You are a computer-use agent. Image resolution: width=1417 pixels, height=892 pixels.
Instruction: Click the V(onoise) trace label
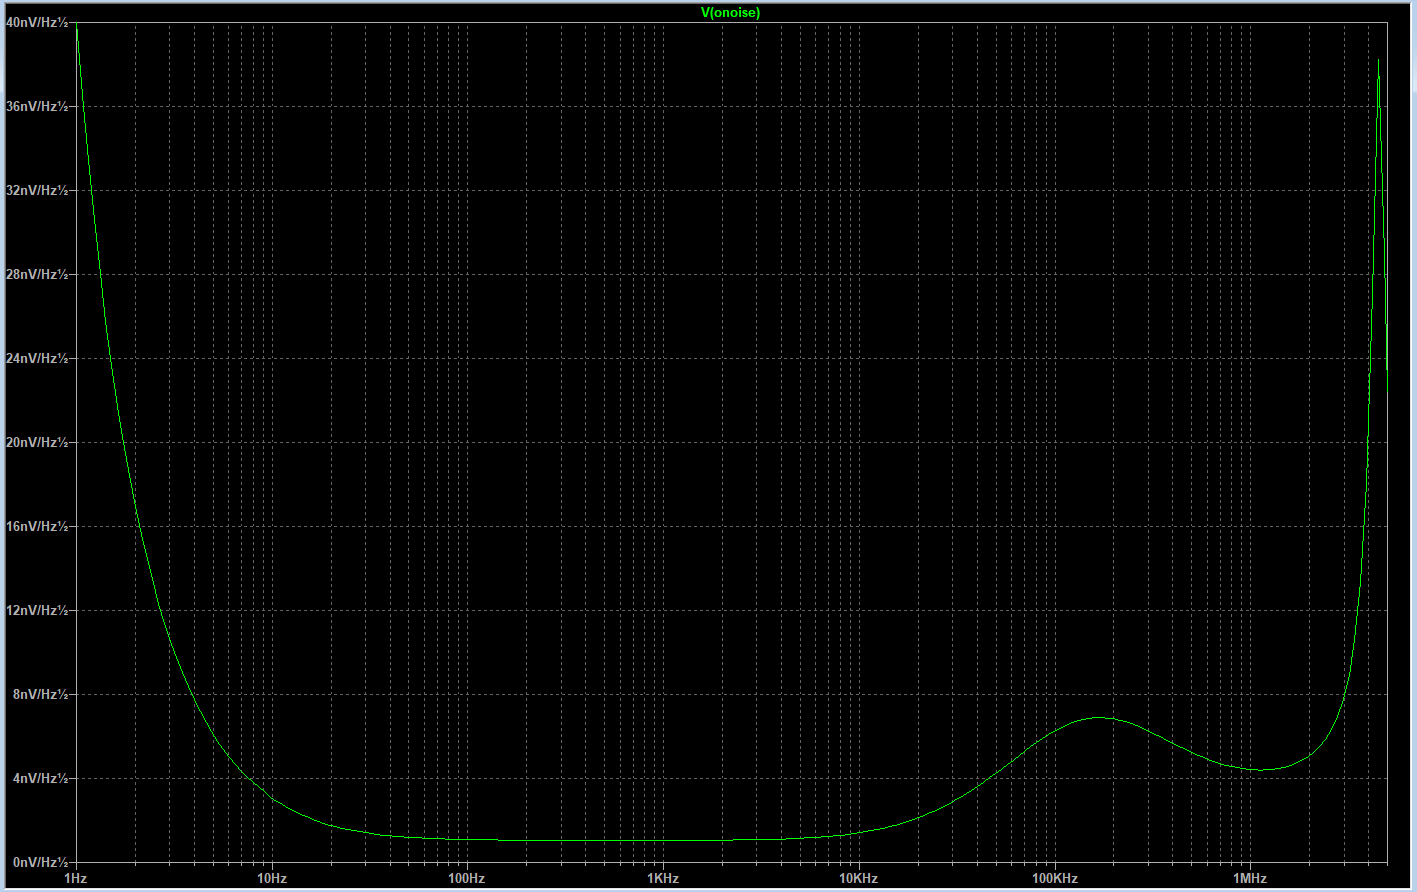(x=730, y=12)
